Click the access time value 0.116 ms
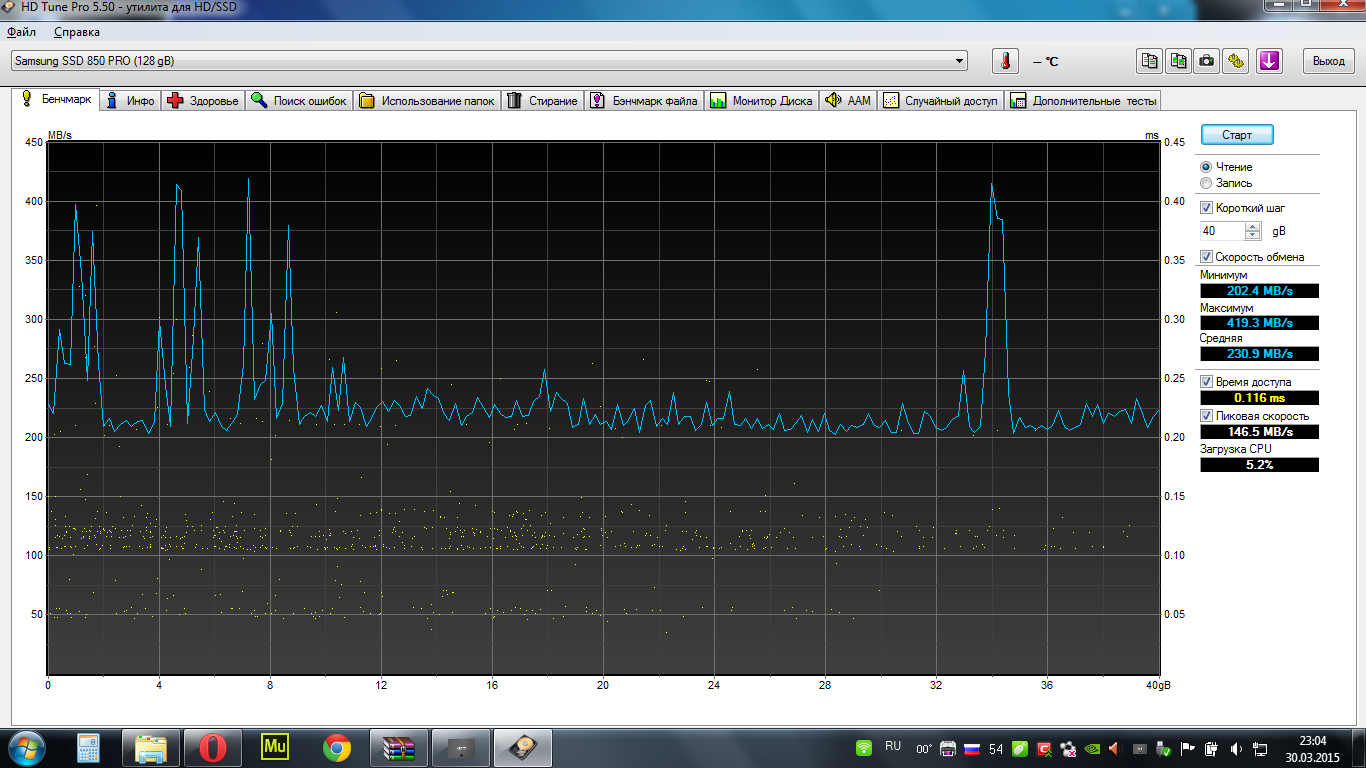The width and height of the screenshot is (1366, 768). (1259, 398)
